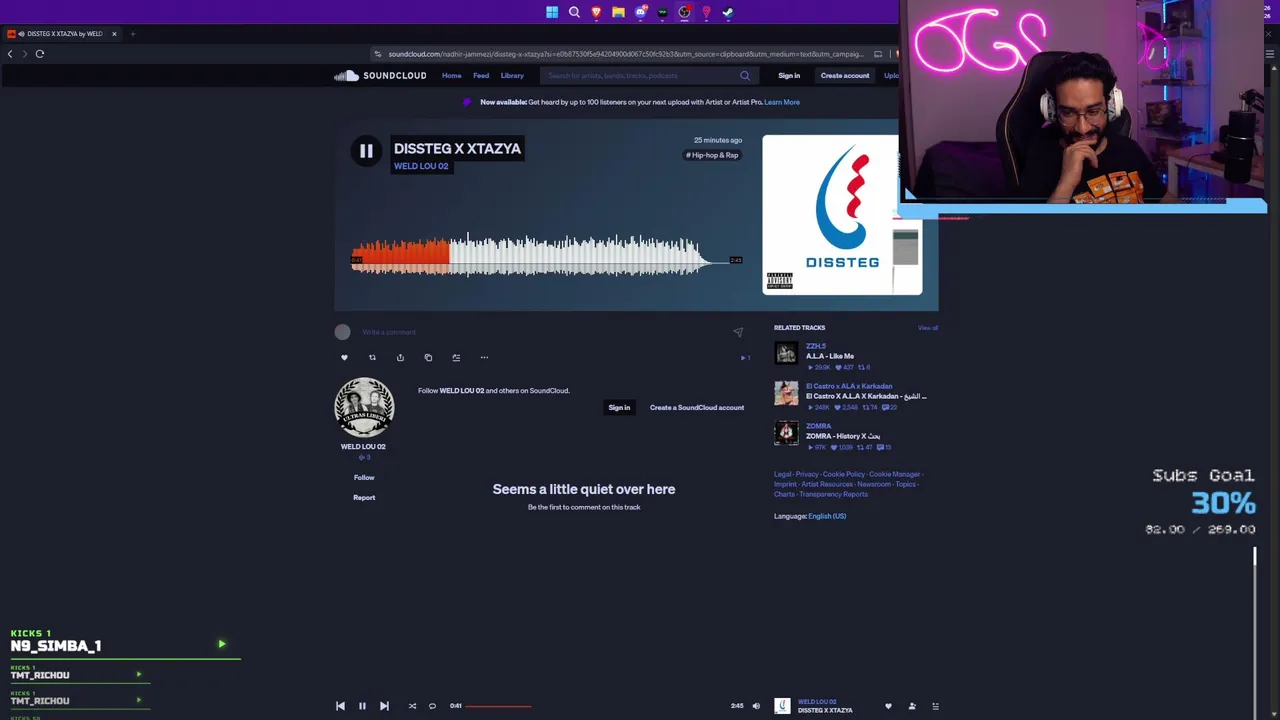Screen dimensions: 1280x720
Task: Open File Explorer from taskbar
Action: 618,12
